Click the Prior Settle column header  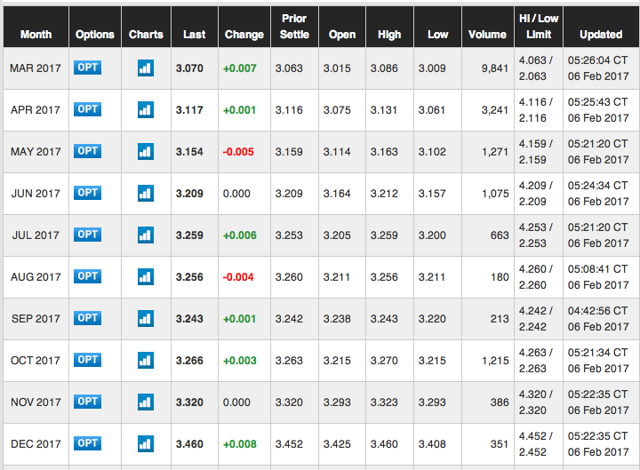pos(294,27)
